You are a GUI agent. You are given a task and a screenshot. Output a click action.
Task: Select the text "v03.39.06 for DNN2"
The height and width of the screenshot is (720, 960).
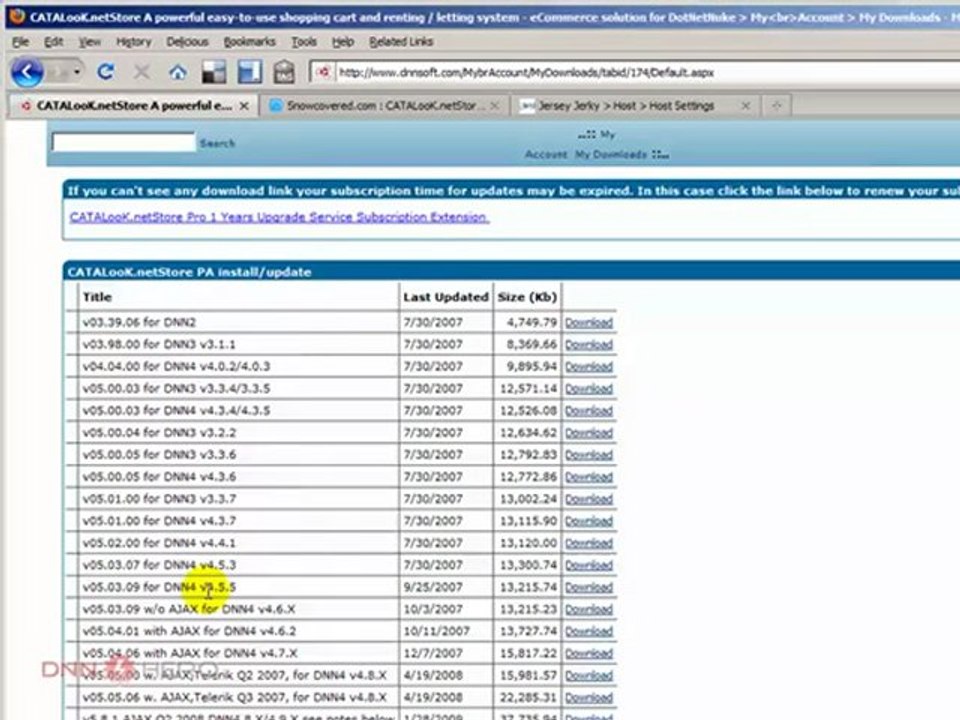[140, 322]
